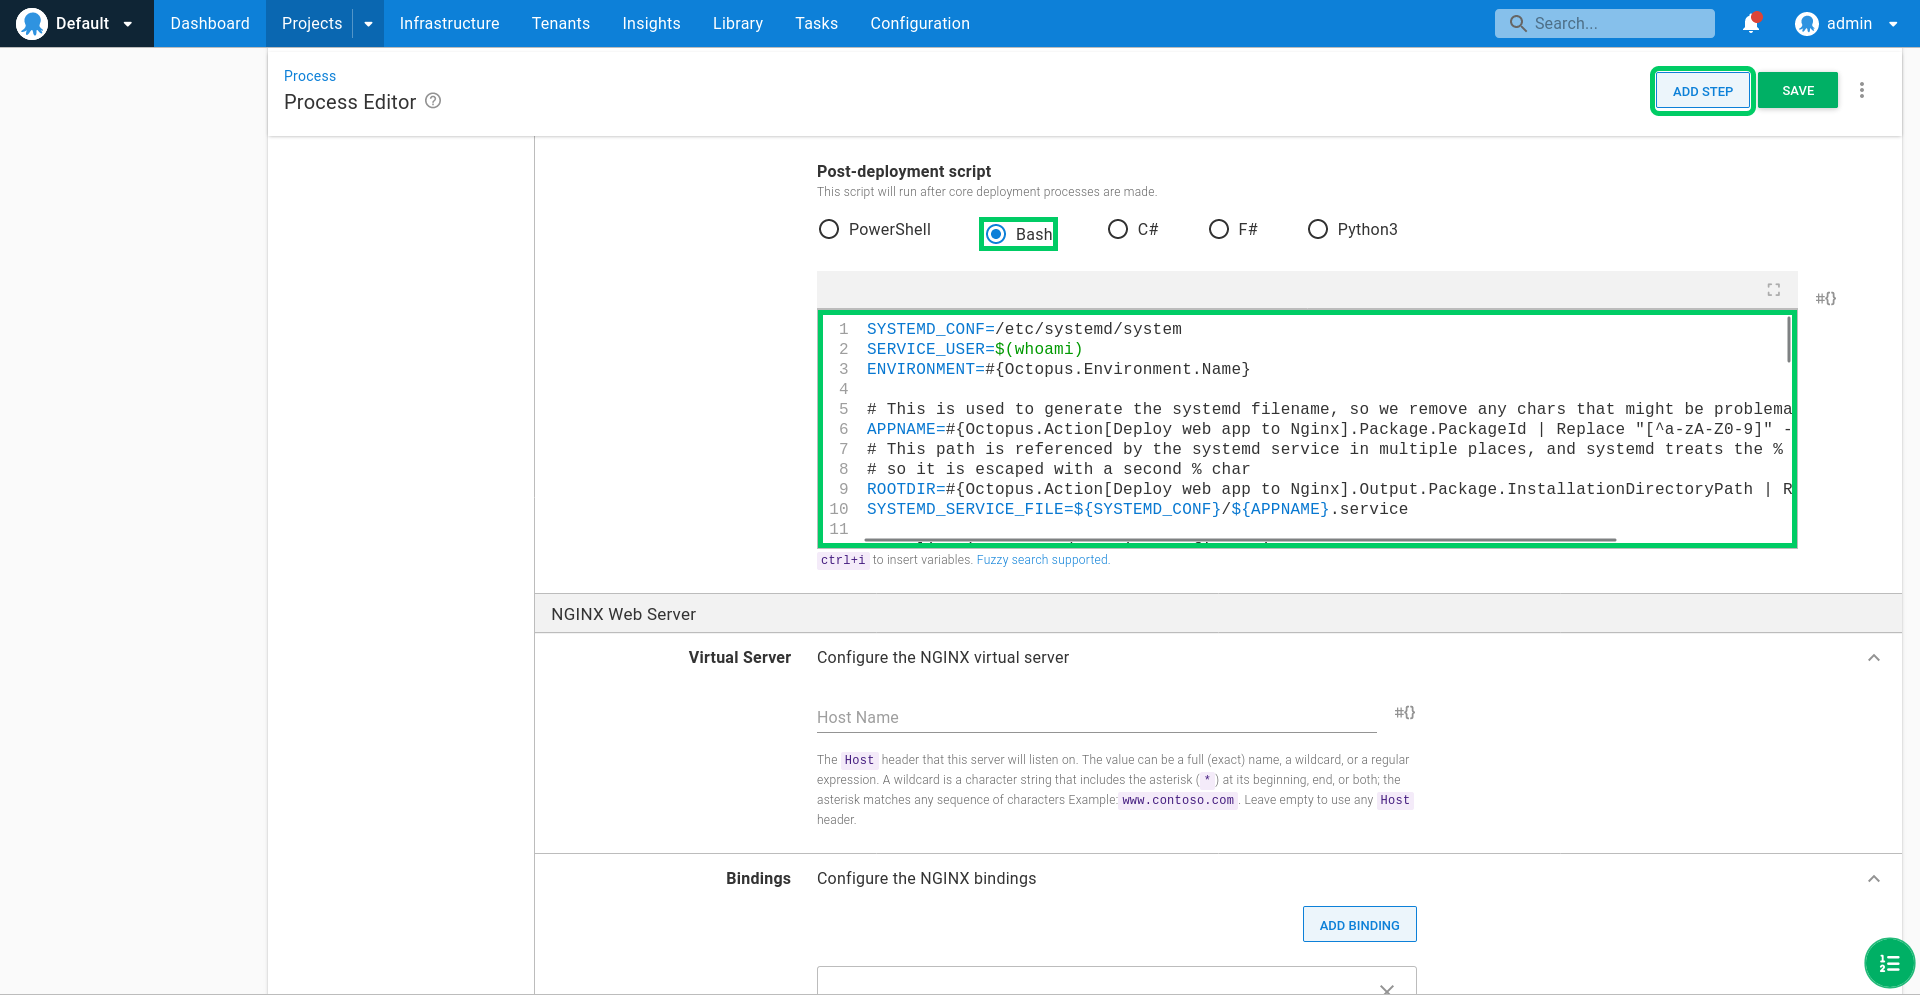Go to the Dashboard menu
This screenshot has height=995, width=1920.
coord(210,23)
